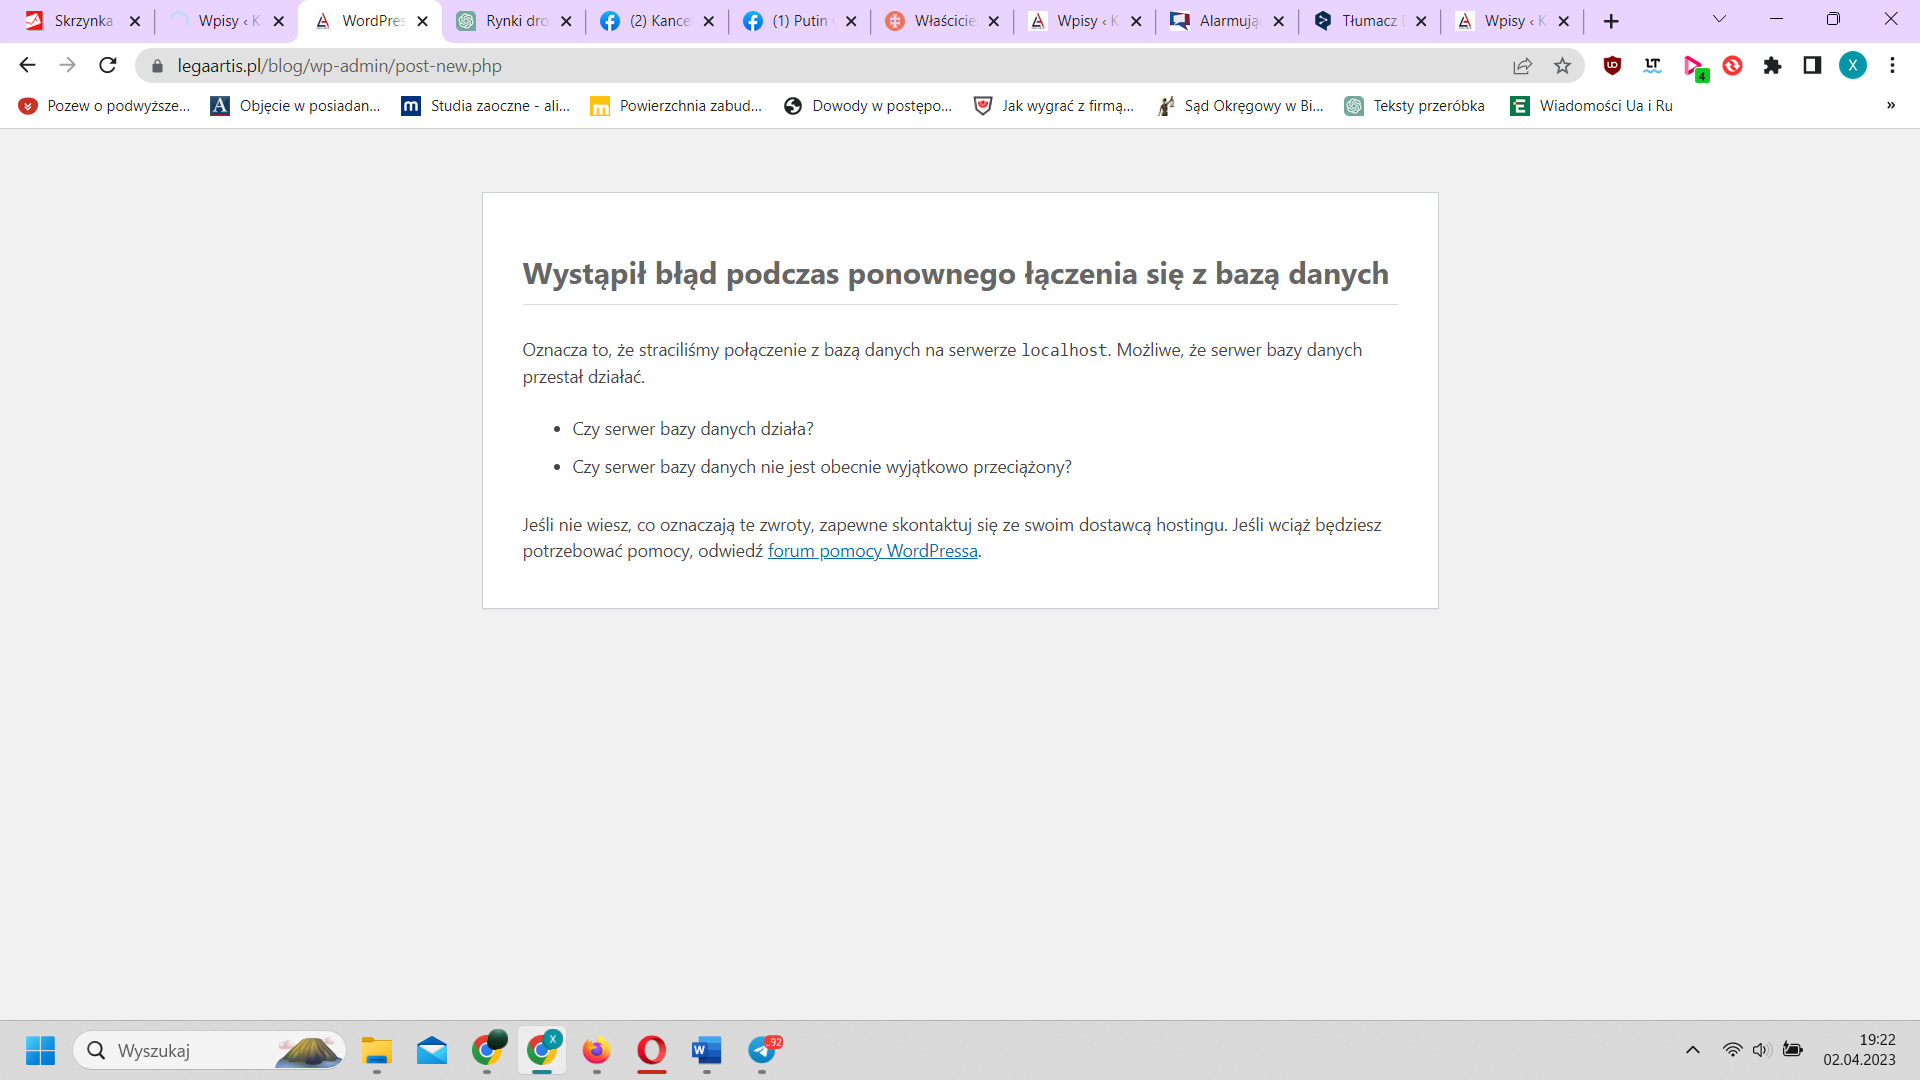Close the Rynki dro tab
The image size is (1920, 1080).
(x=566, y=21)
